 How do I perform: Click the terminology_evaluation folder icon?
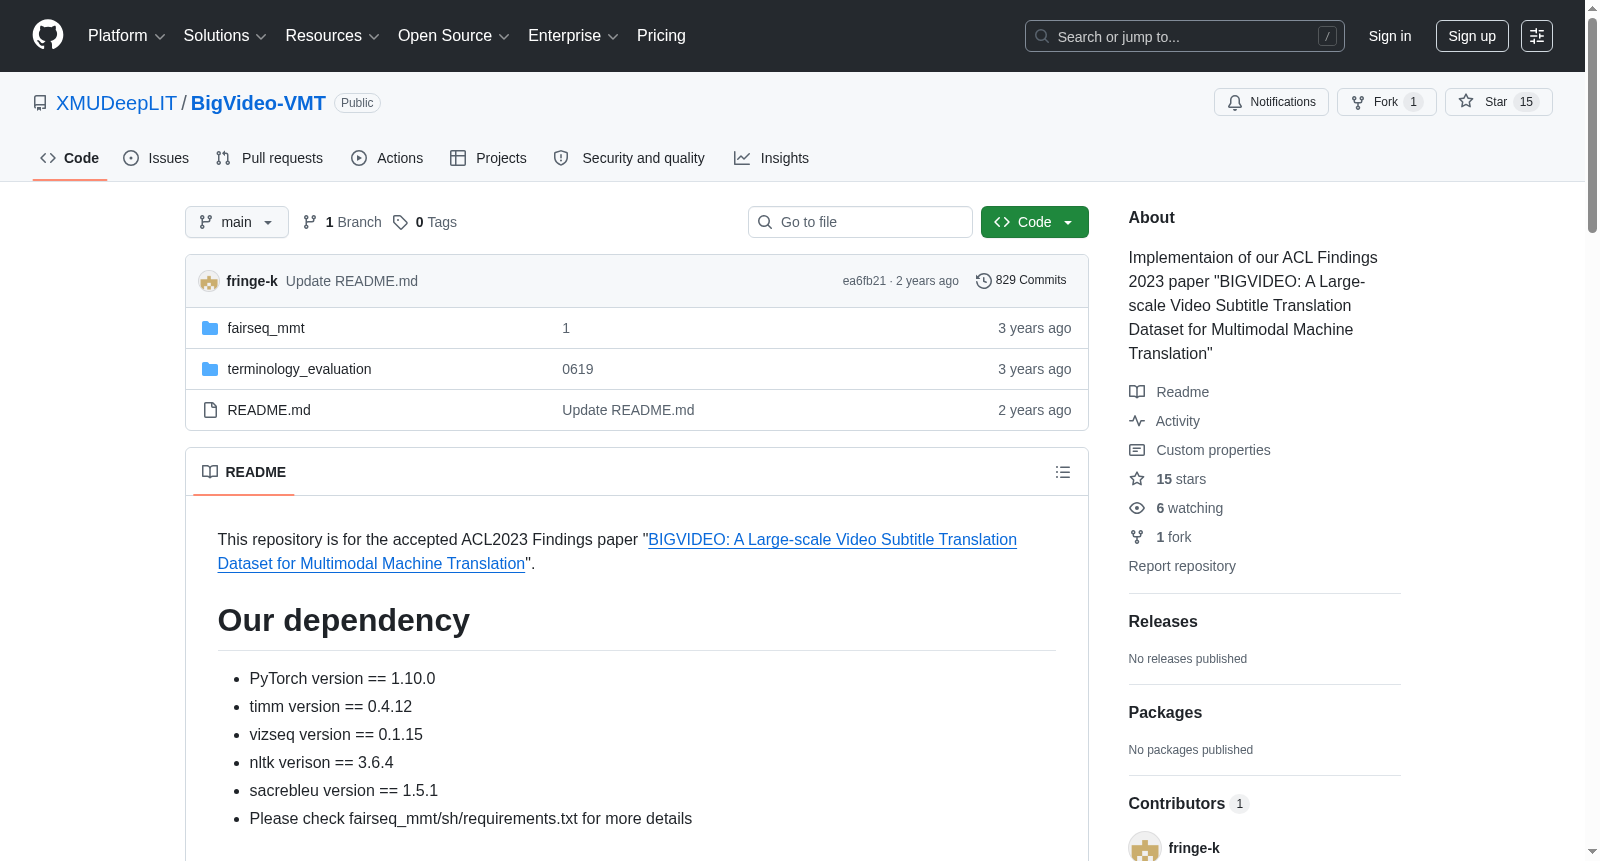click(210, 369)
